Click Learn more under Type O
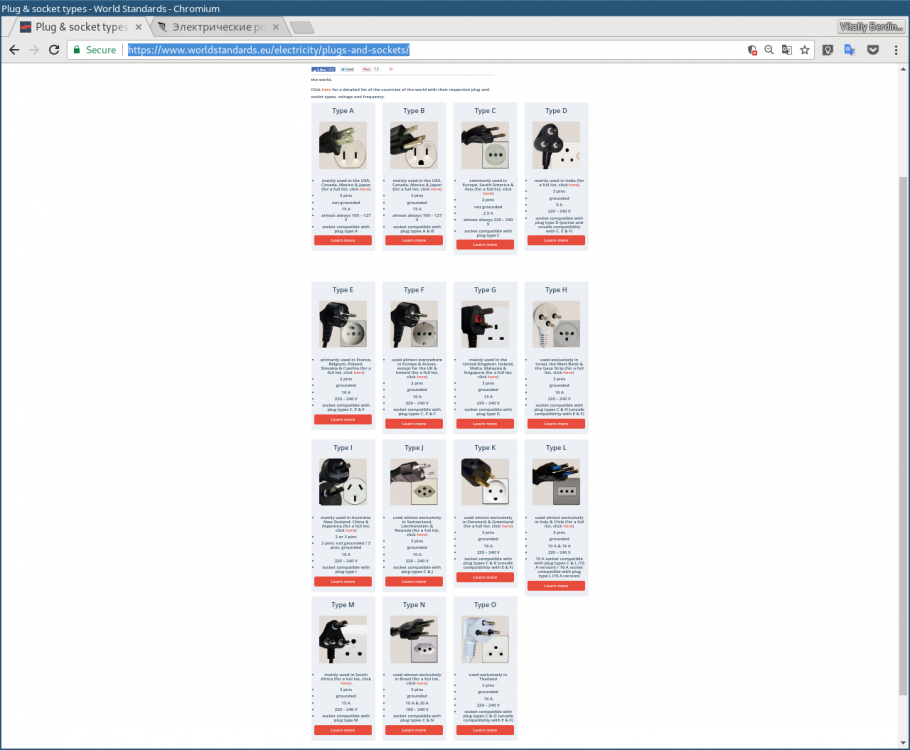 [485, 729]
